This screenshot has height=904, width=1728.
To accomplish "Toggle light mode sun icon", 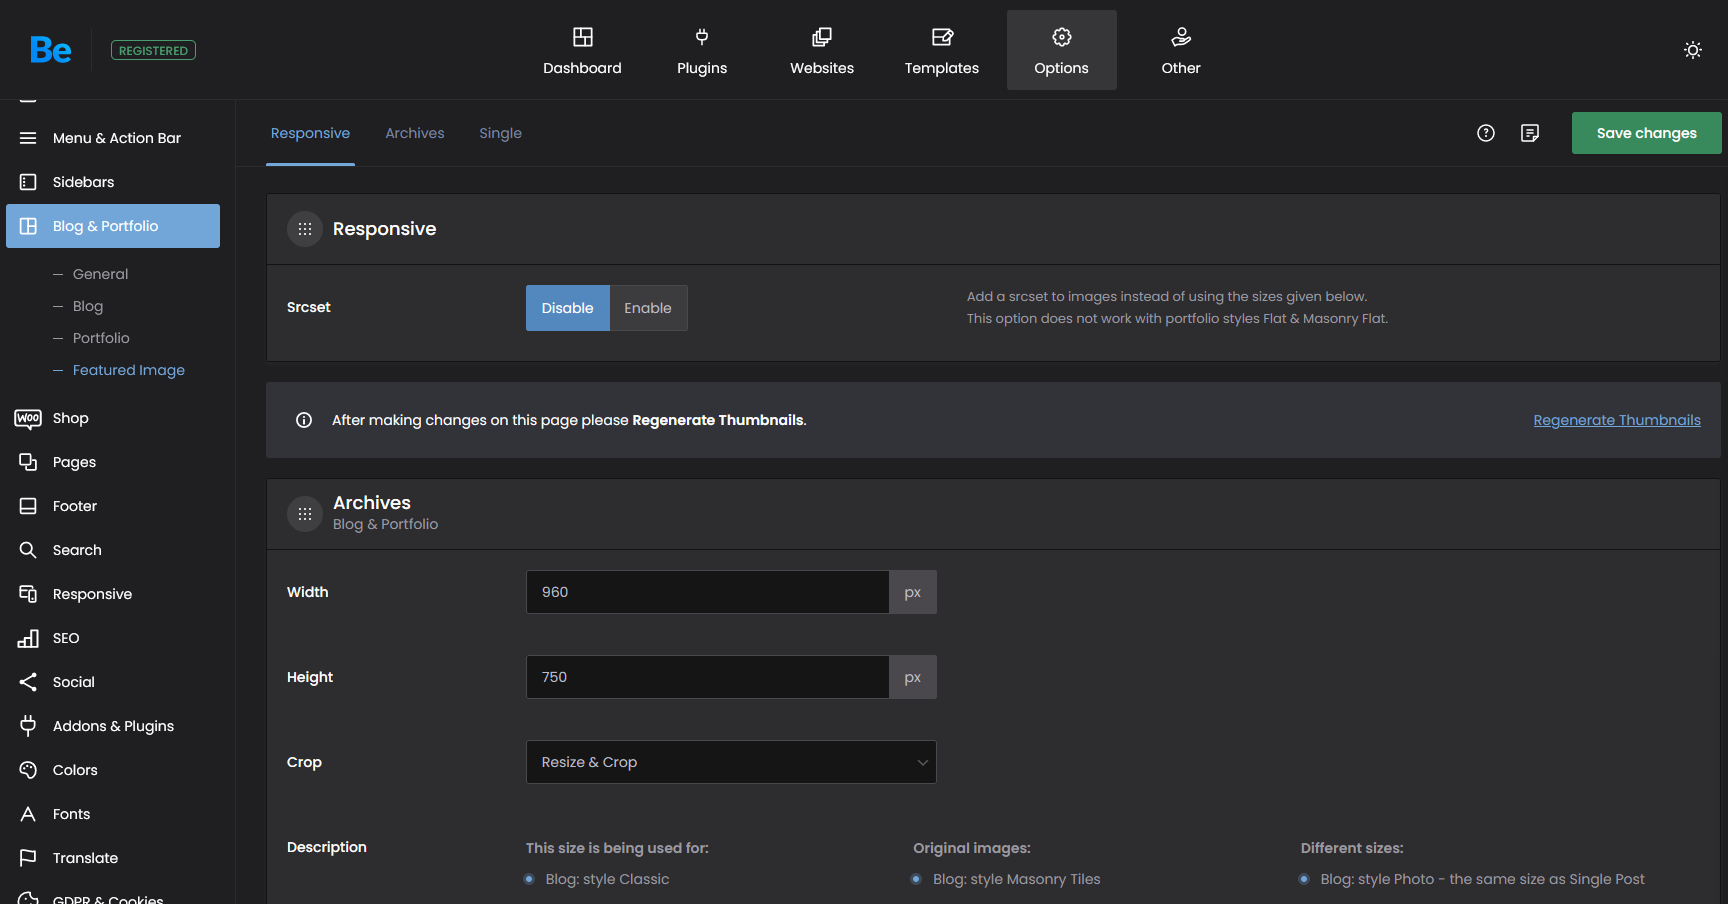I will pos(1693,50).
